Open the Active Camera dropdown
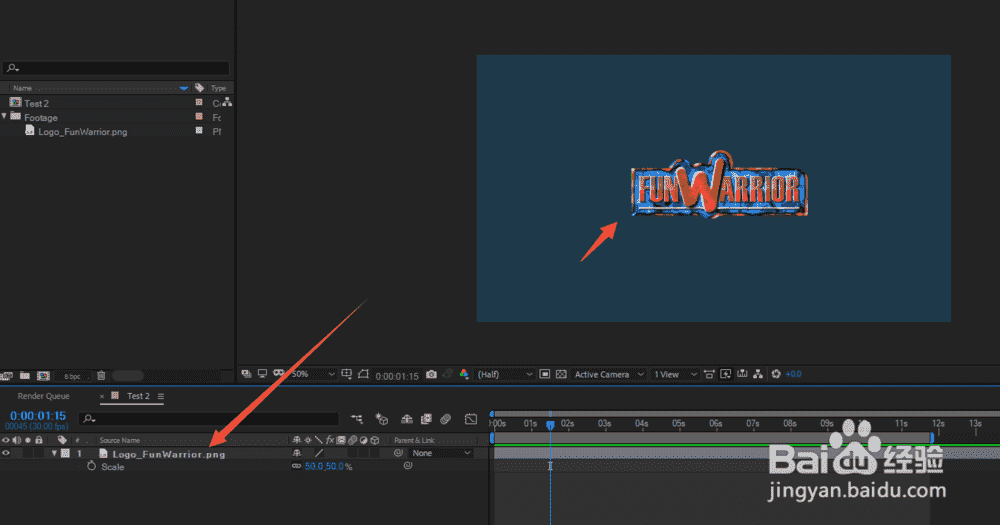Image resolution: width=1000 pixels, height=525 pixels. (x=608, y=374)
